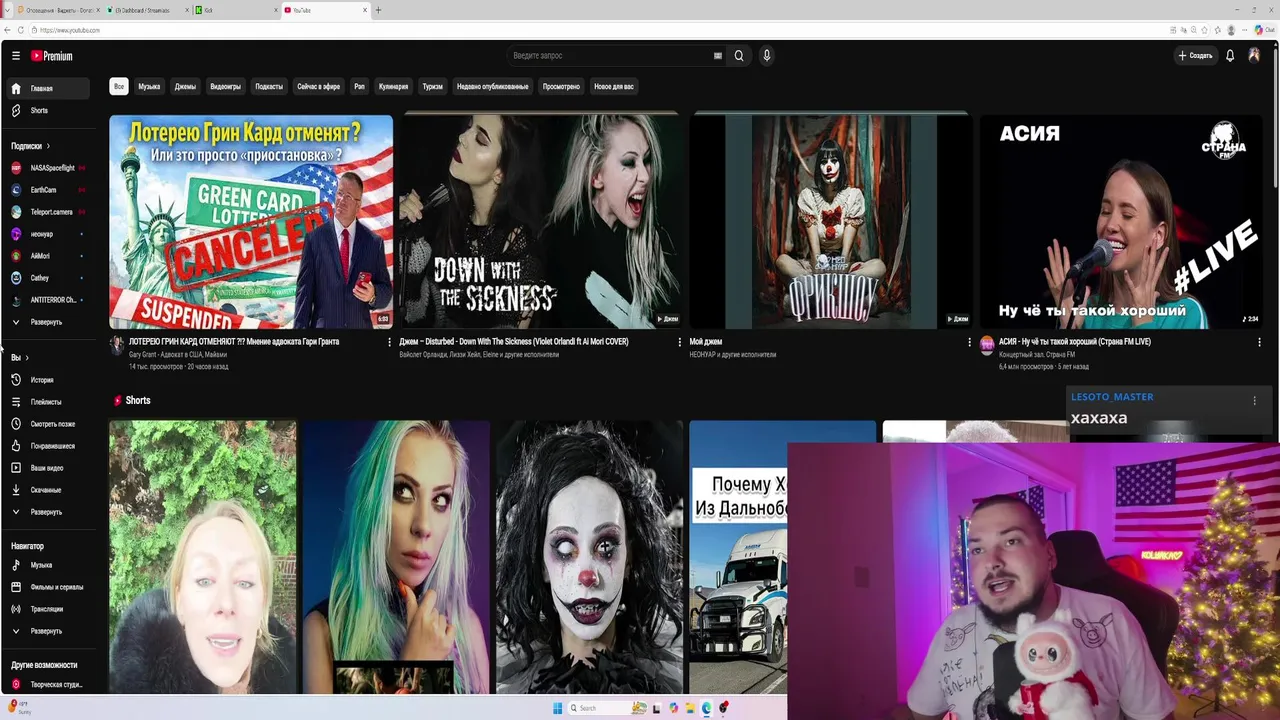Select the Подкасты filter chip
The height and width of the screenshot is (720, 1280).
point(269,87)
